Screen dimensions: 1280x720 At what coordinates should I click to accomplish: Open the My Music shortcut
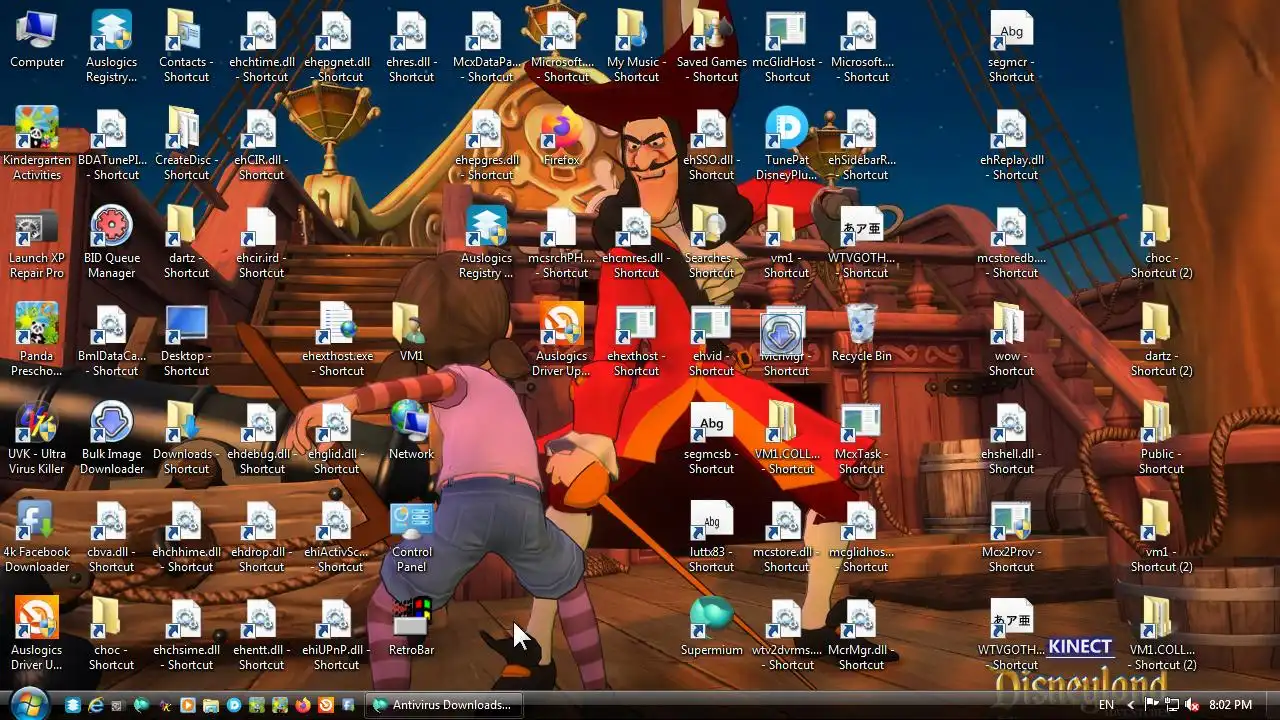(x=636, y=47)
